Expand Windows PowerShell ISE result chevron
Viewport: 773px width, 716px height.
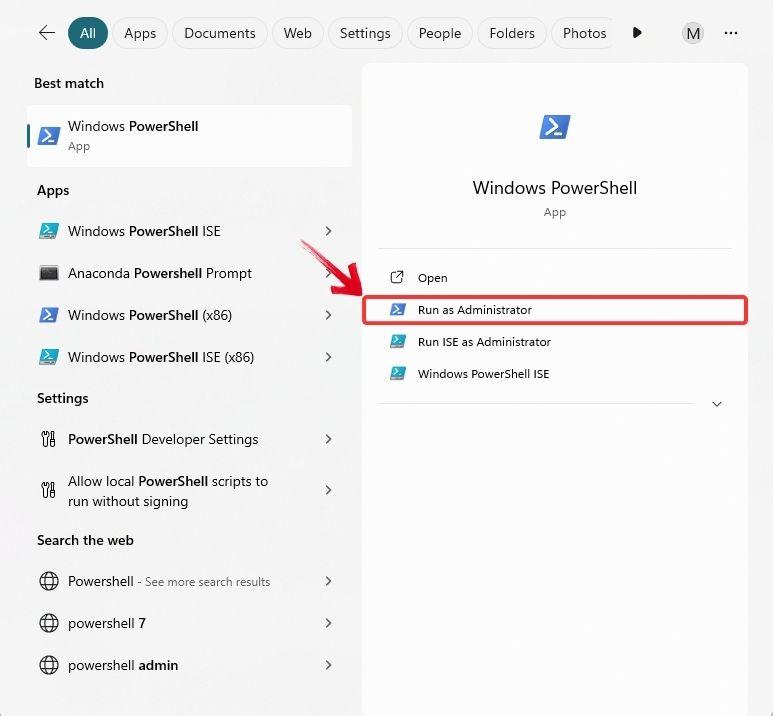click(328, 231)
